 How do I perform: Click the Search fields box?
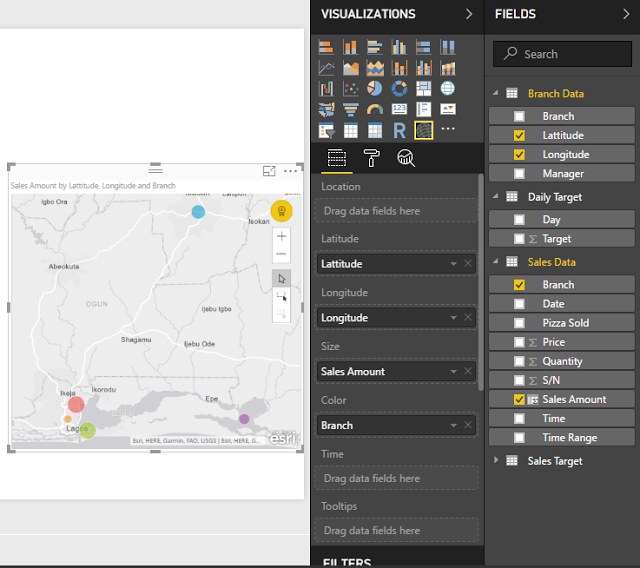click(562, 54)
